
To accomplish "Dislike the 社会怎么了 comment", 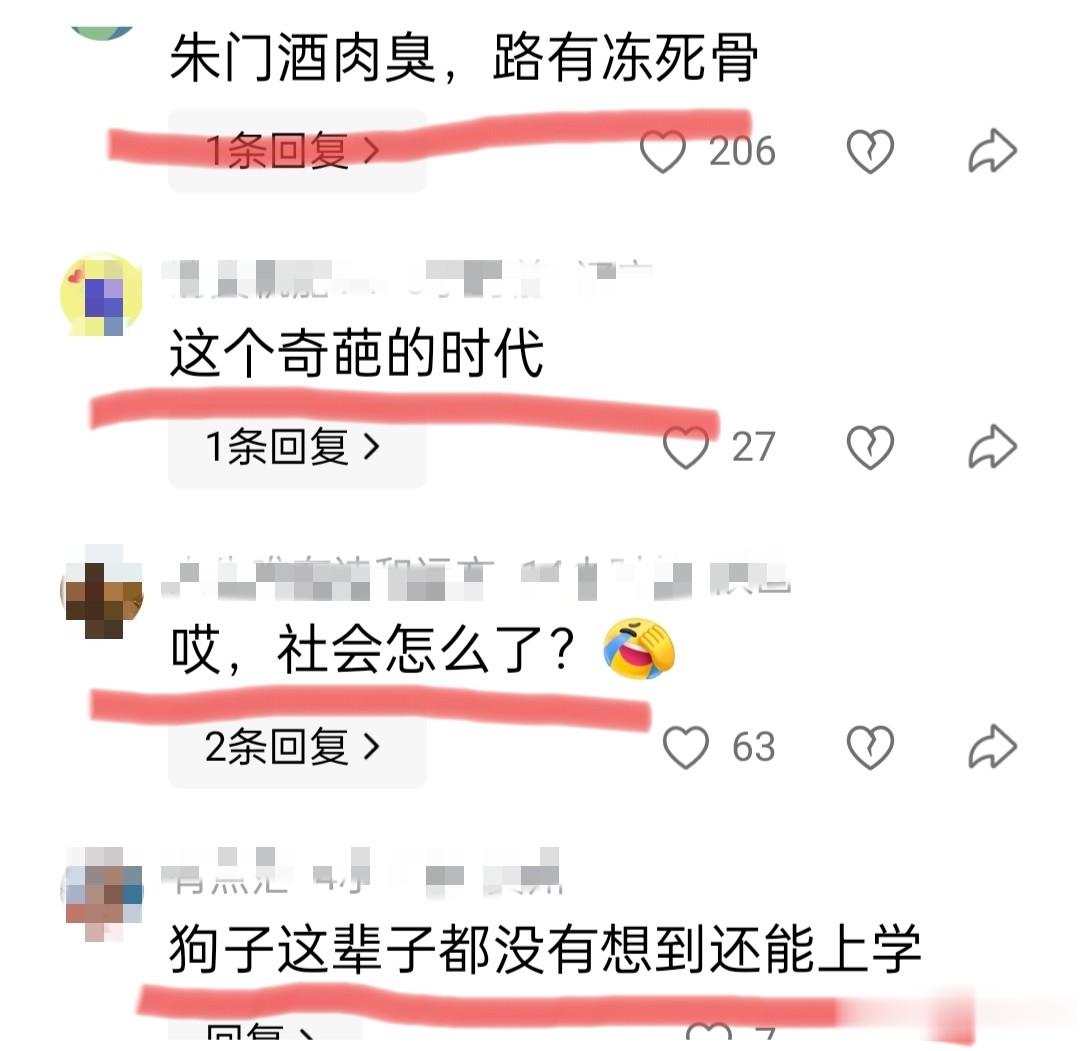I will tap(870, 747).
